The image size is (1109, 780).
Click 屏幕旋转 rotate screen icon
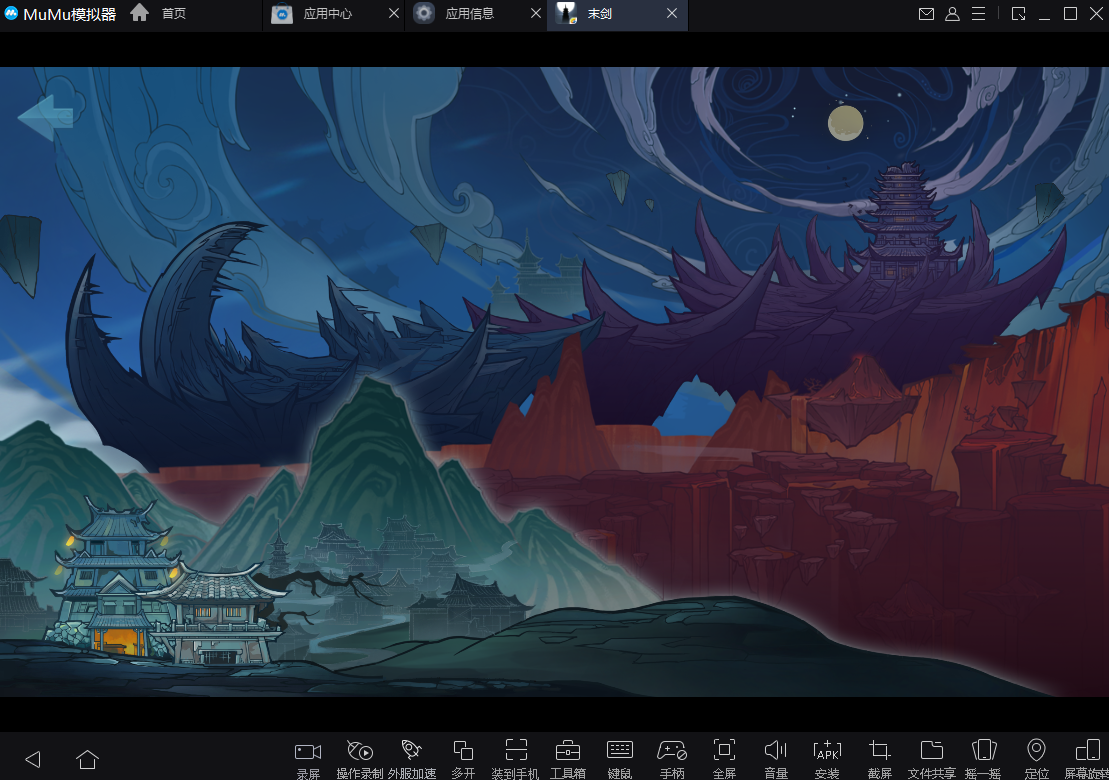[x=1087, y=759]
